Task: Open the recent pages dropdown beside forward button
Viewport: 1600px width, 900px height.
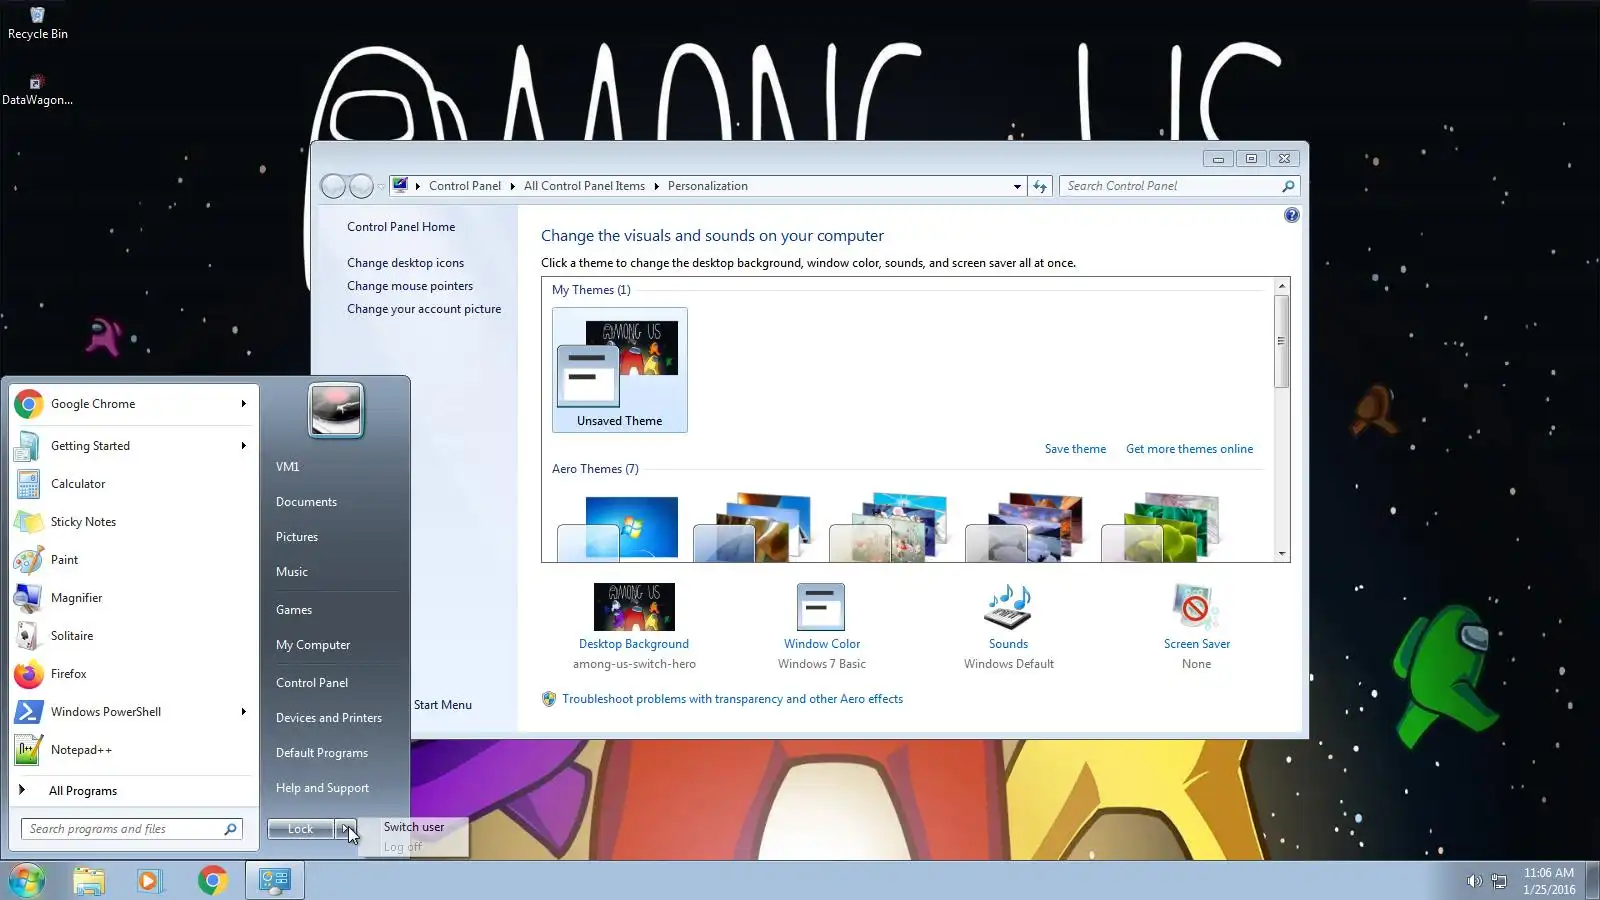Action: 380,187
